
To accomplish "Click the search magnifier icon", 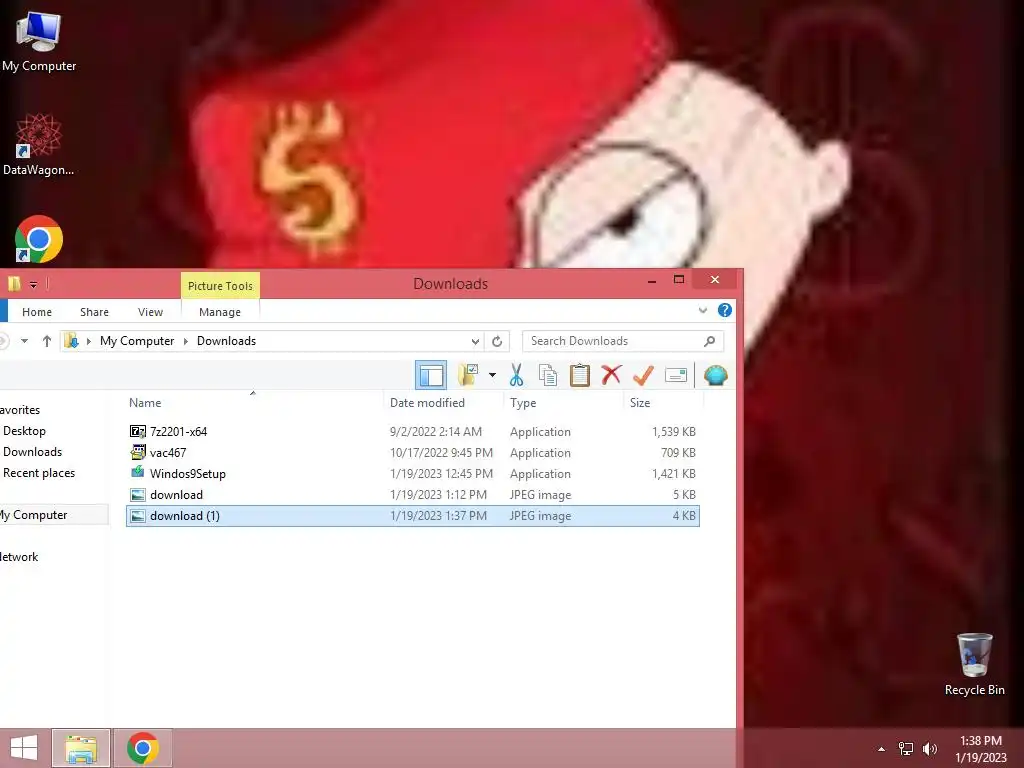I will 710,341.
